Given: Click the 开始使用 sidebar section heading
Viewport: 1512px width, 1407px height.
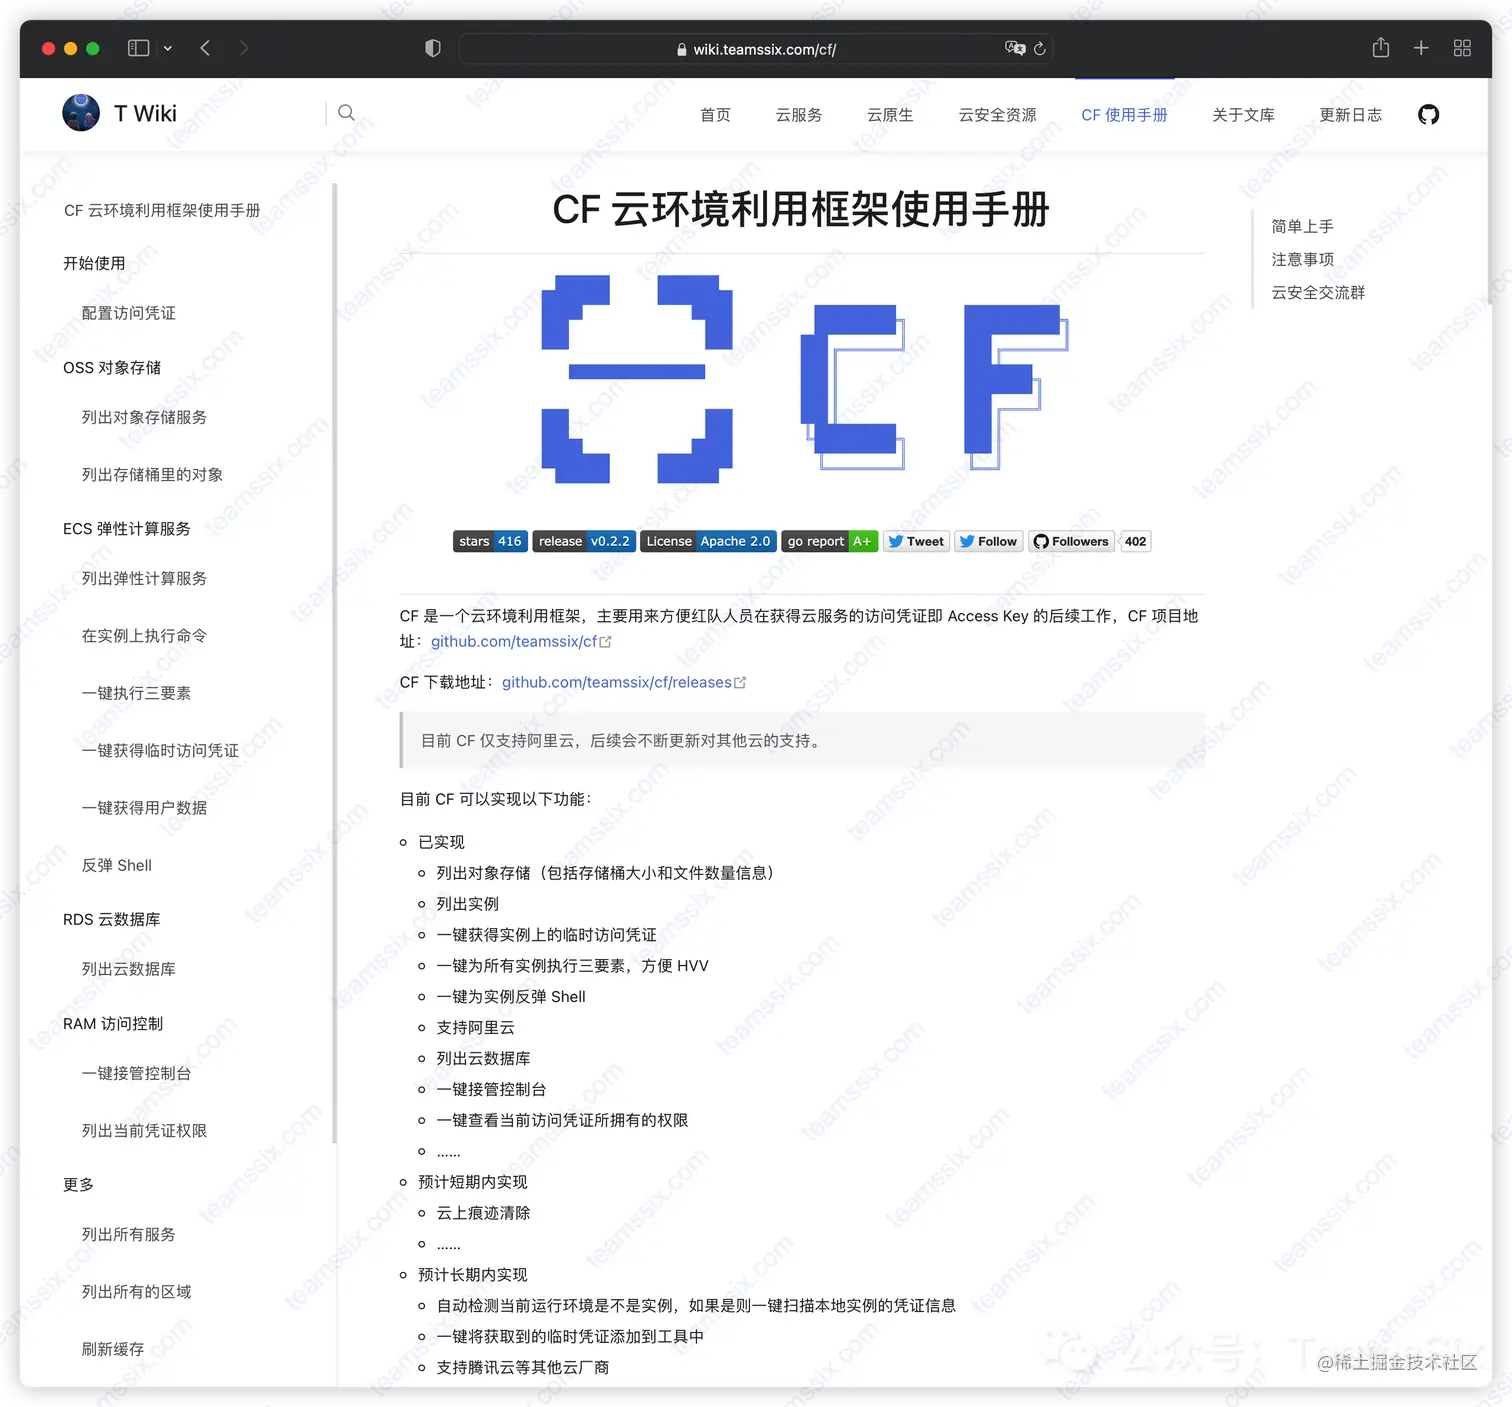Looking at the screenshot, I should [94, 263].
